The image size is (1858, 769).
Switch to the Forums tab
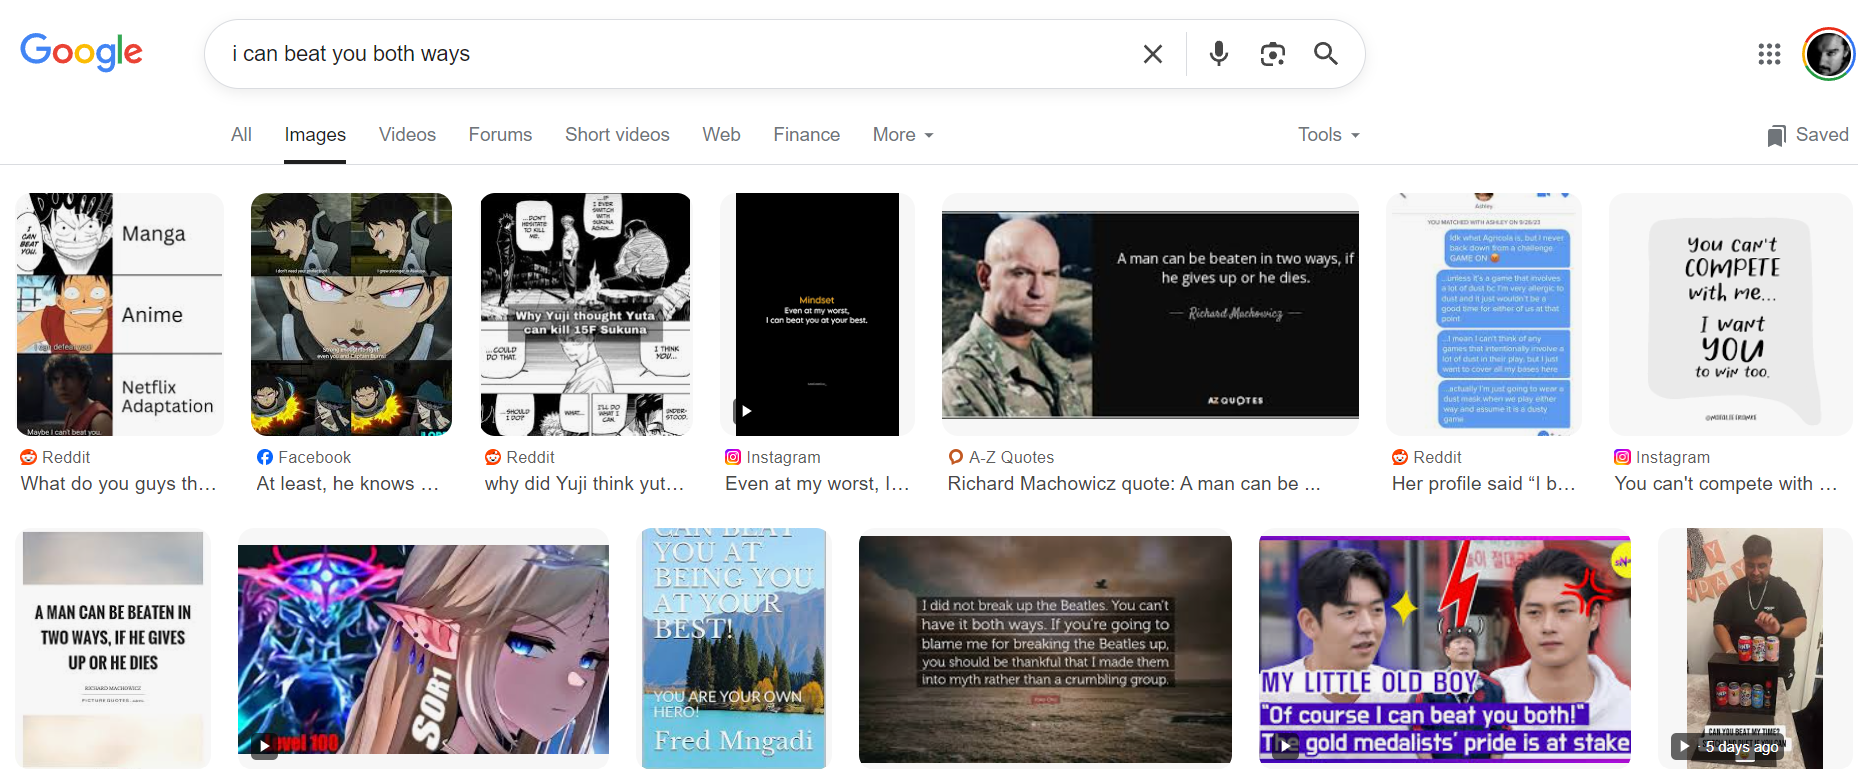500,135
